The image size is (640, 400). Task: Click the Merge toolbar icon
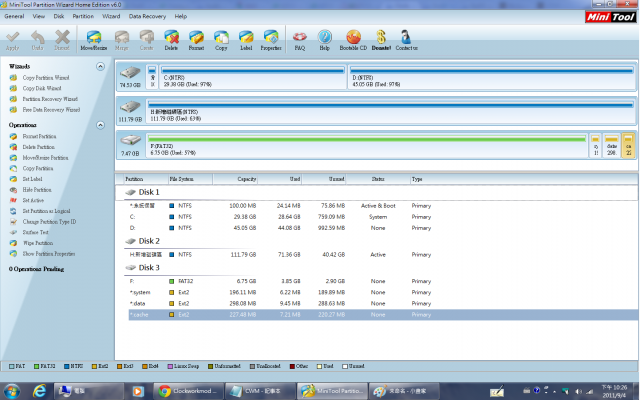(122, 40)
